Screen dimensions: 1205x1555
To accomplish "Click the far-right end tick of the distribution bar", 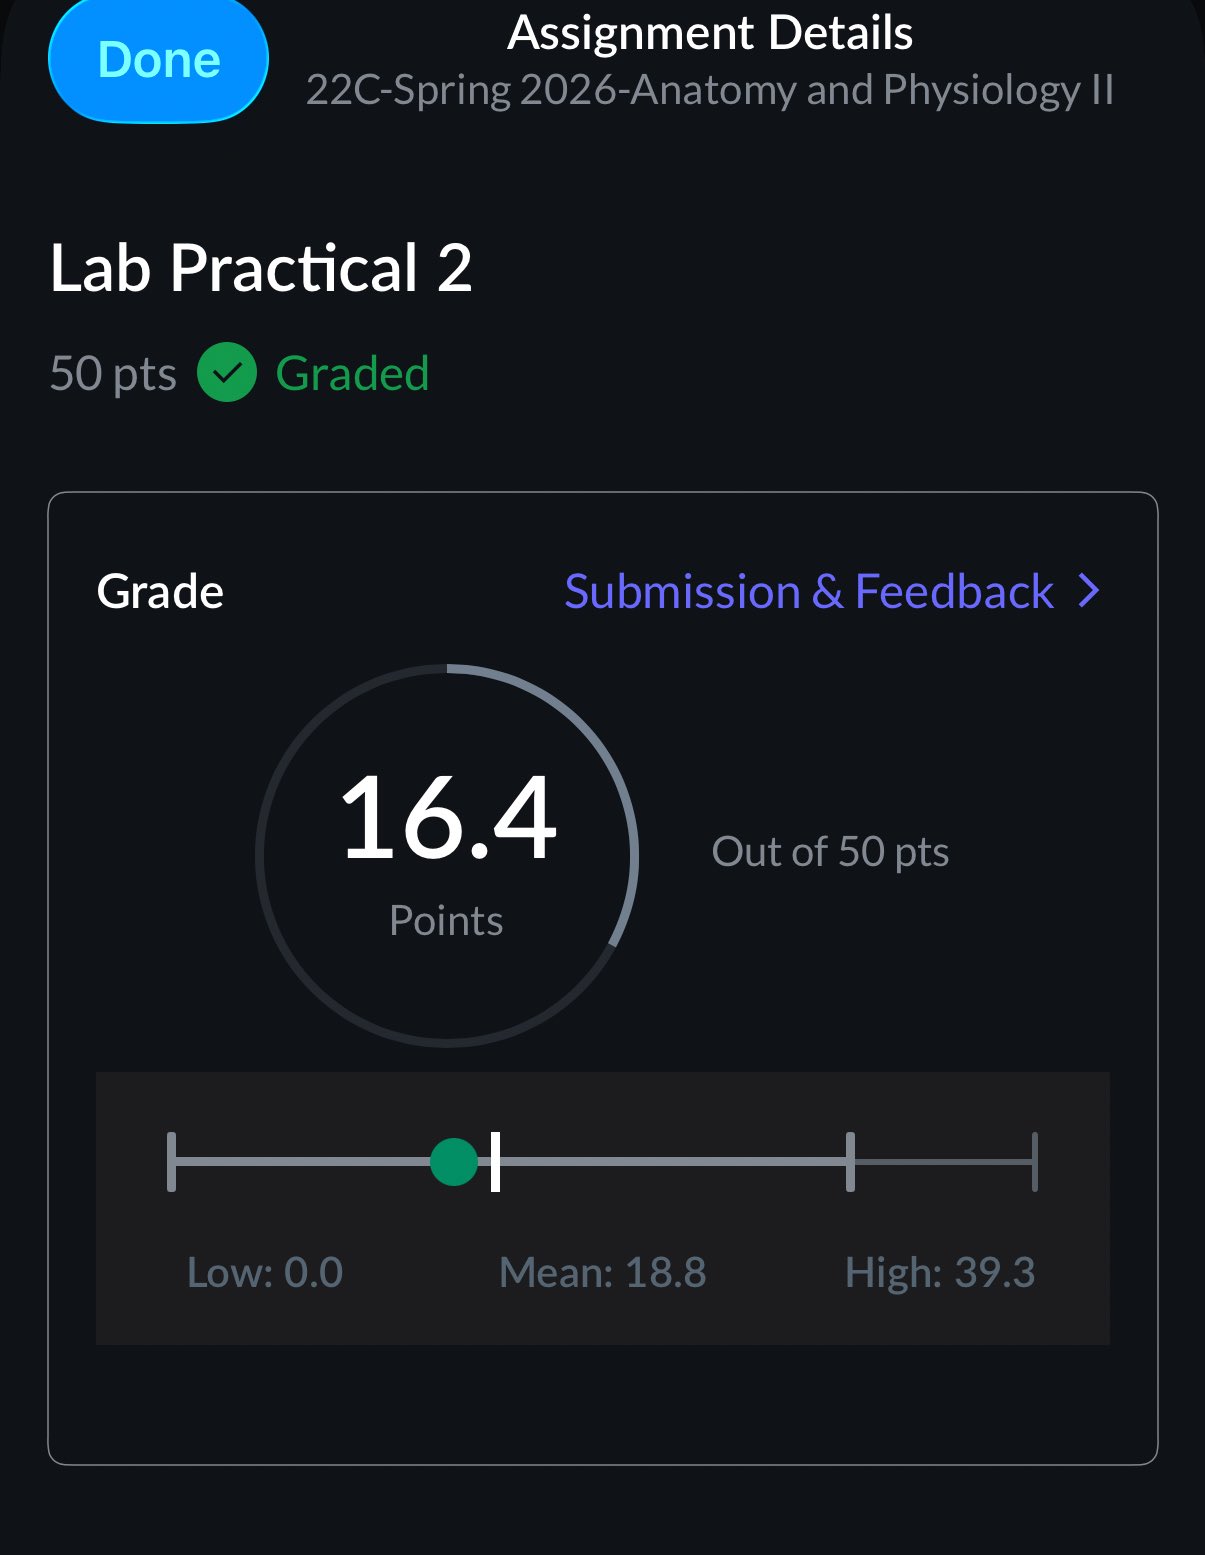I will click(1034, 1162).
